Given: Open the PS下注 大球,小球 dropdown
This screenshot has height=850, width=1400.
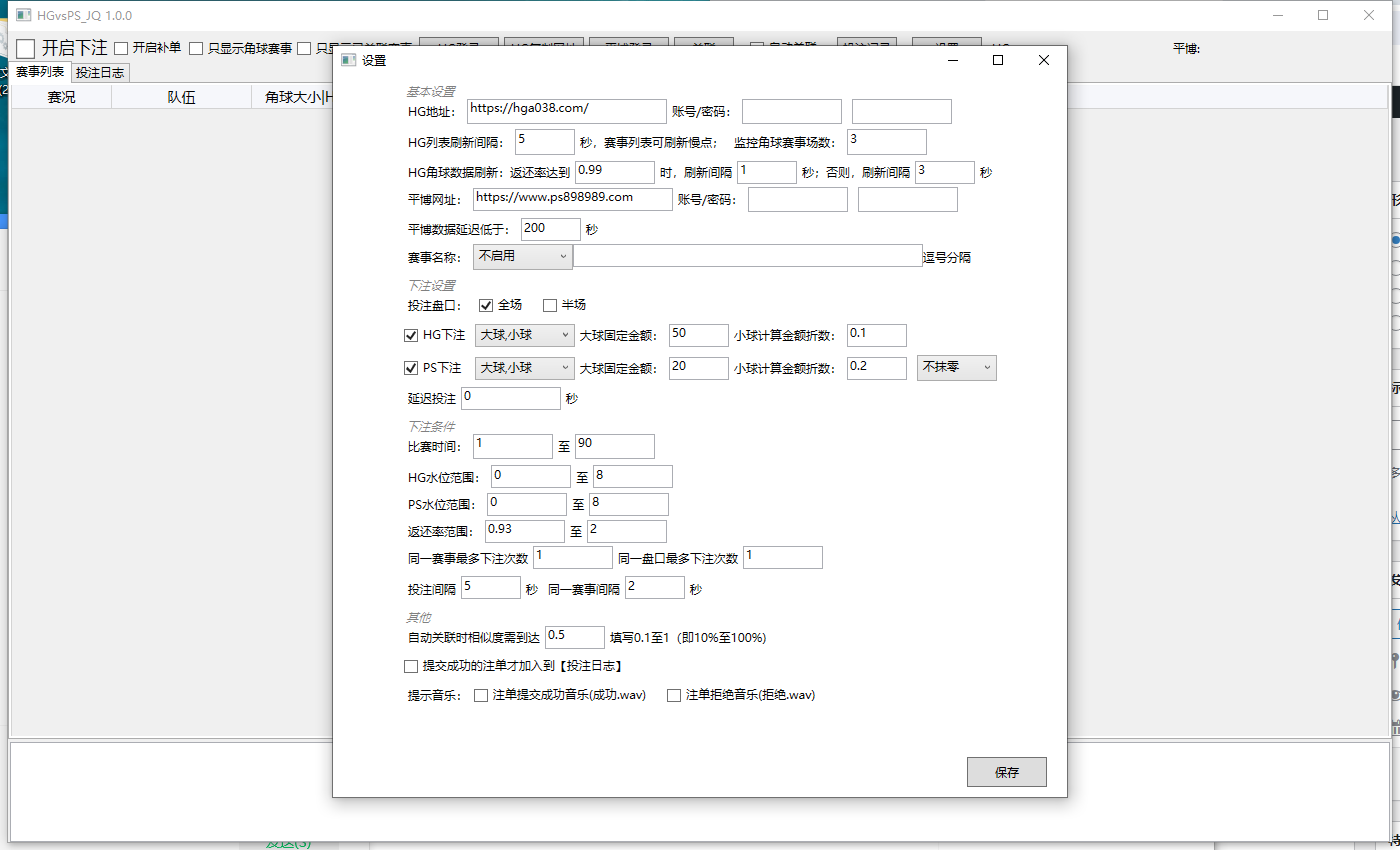Looking at the screenshot, I should point(524,368).
